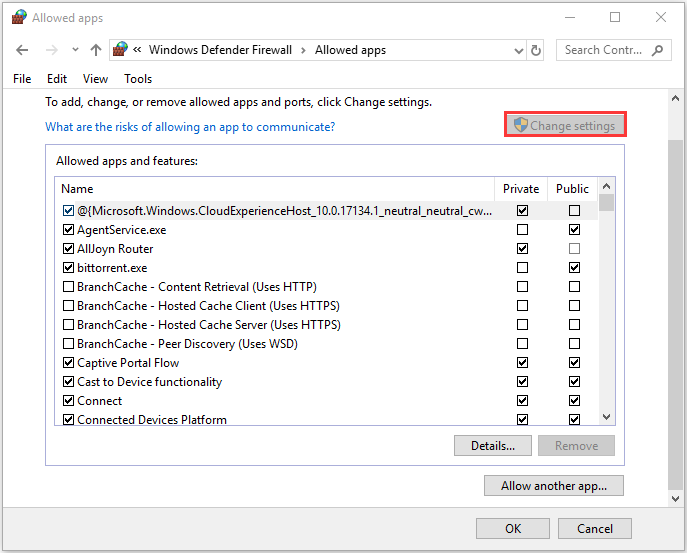Image resolution: width=687 pixels, height=553 pixels.
Task: Close the Allowed apps window
Action: [x=660, y=18]
